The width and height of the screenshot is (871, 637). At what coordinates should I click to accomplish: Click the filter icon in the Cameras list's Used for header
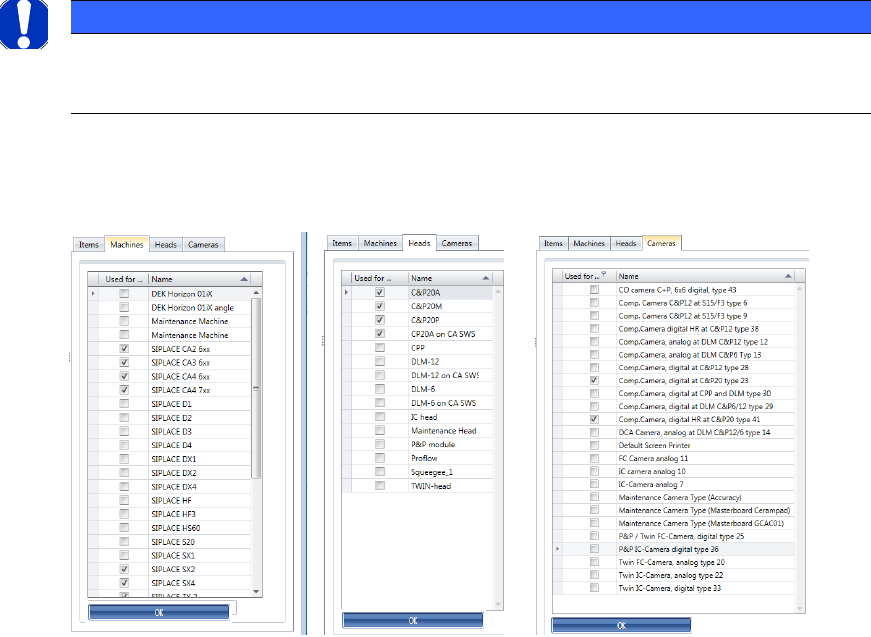(x=603, y=276)
